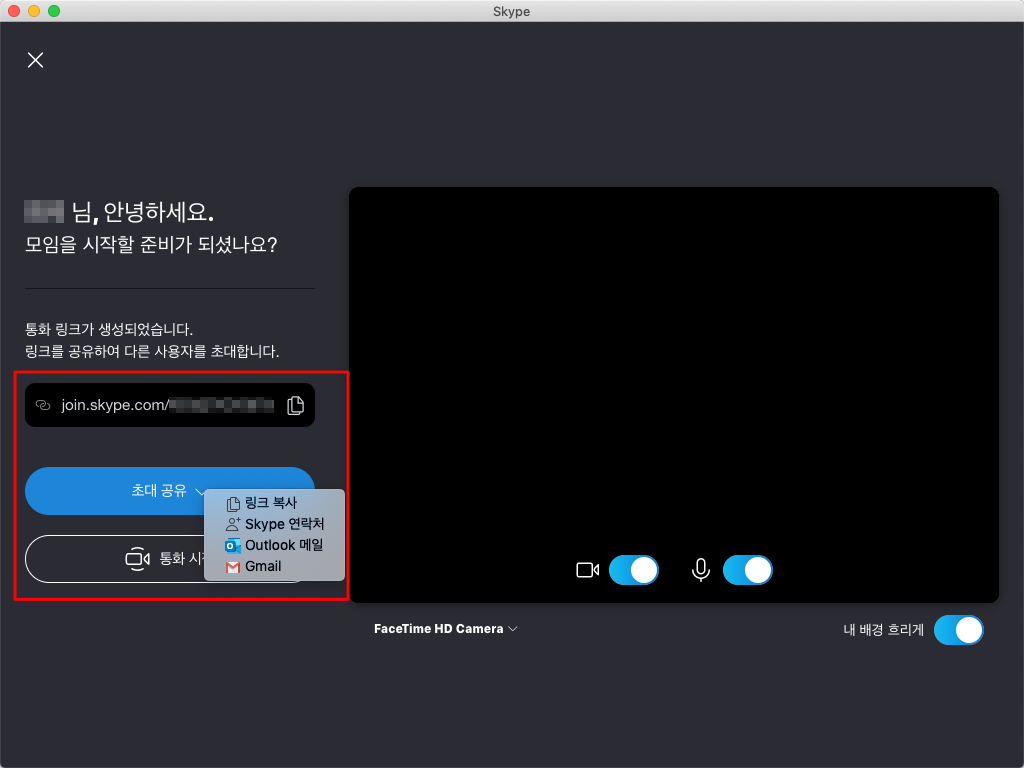Disable the 내 배경 흐리게 blur toggle
Viewport: 1024px width, 768px height.
click(959, 630)
